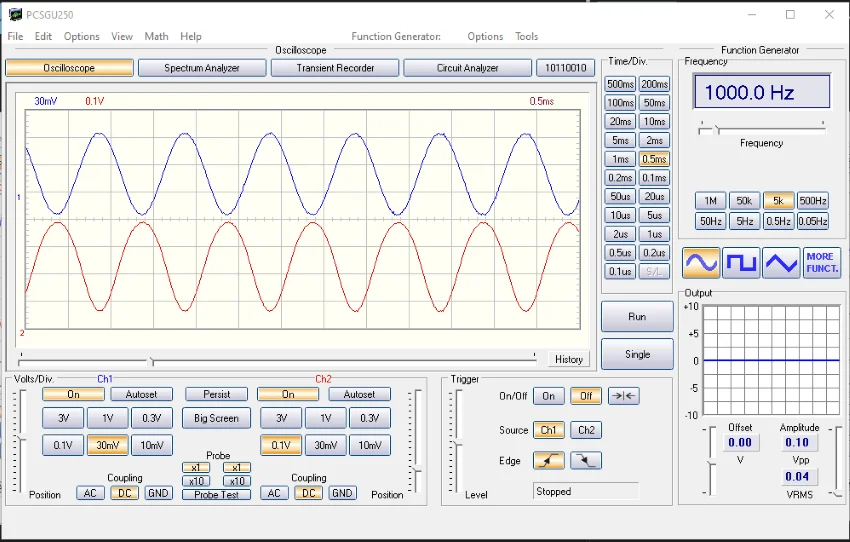The height and width of the screenshot is (542, 850).
Task: Turn trigger On
Action: click(x=548, y=396)
